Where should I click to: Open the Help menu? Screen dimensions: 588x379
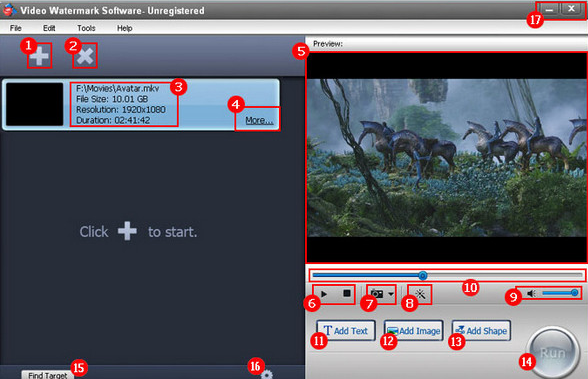124,28
